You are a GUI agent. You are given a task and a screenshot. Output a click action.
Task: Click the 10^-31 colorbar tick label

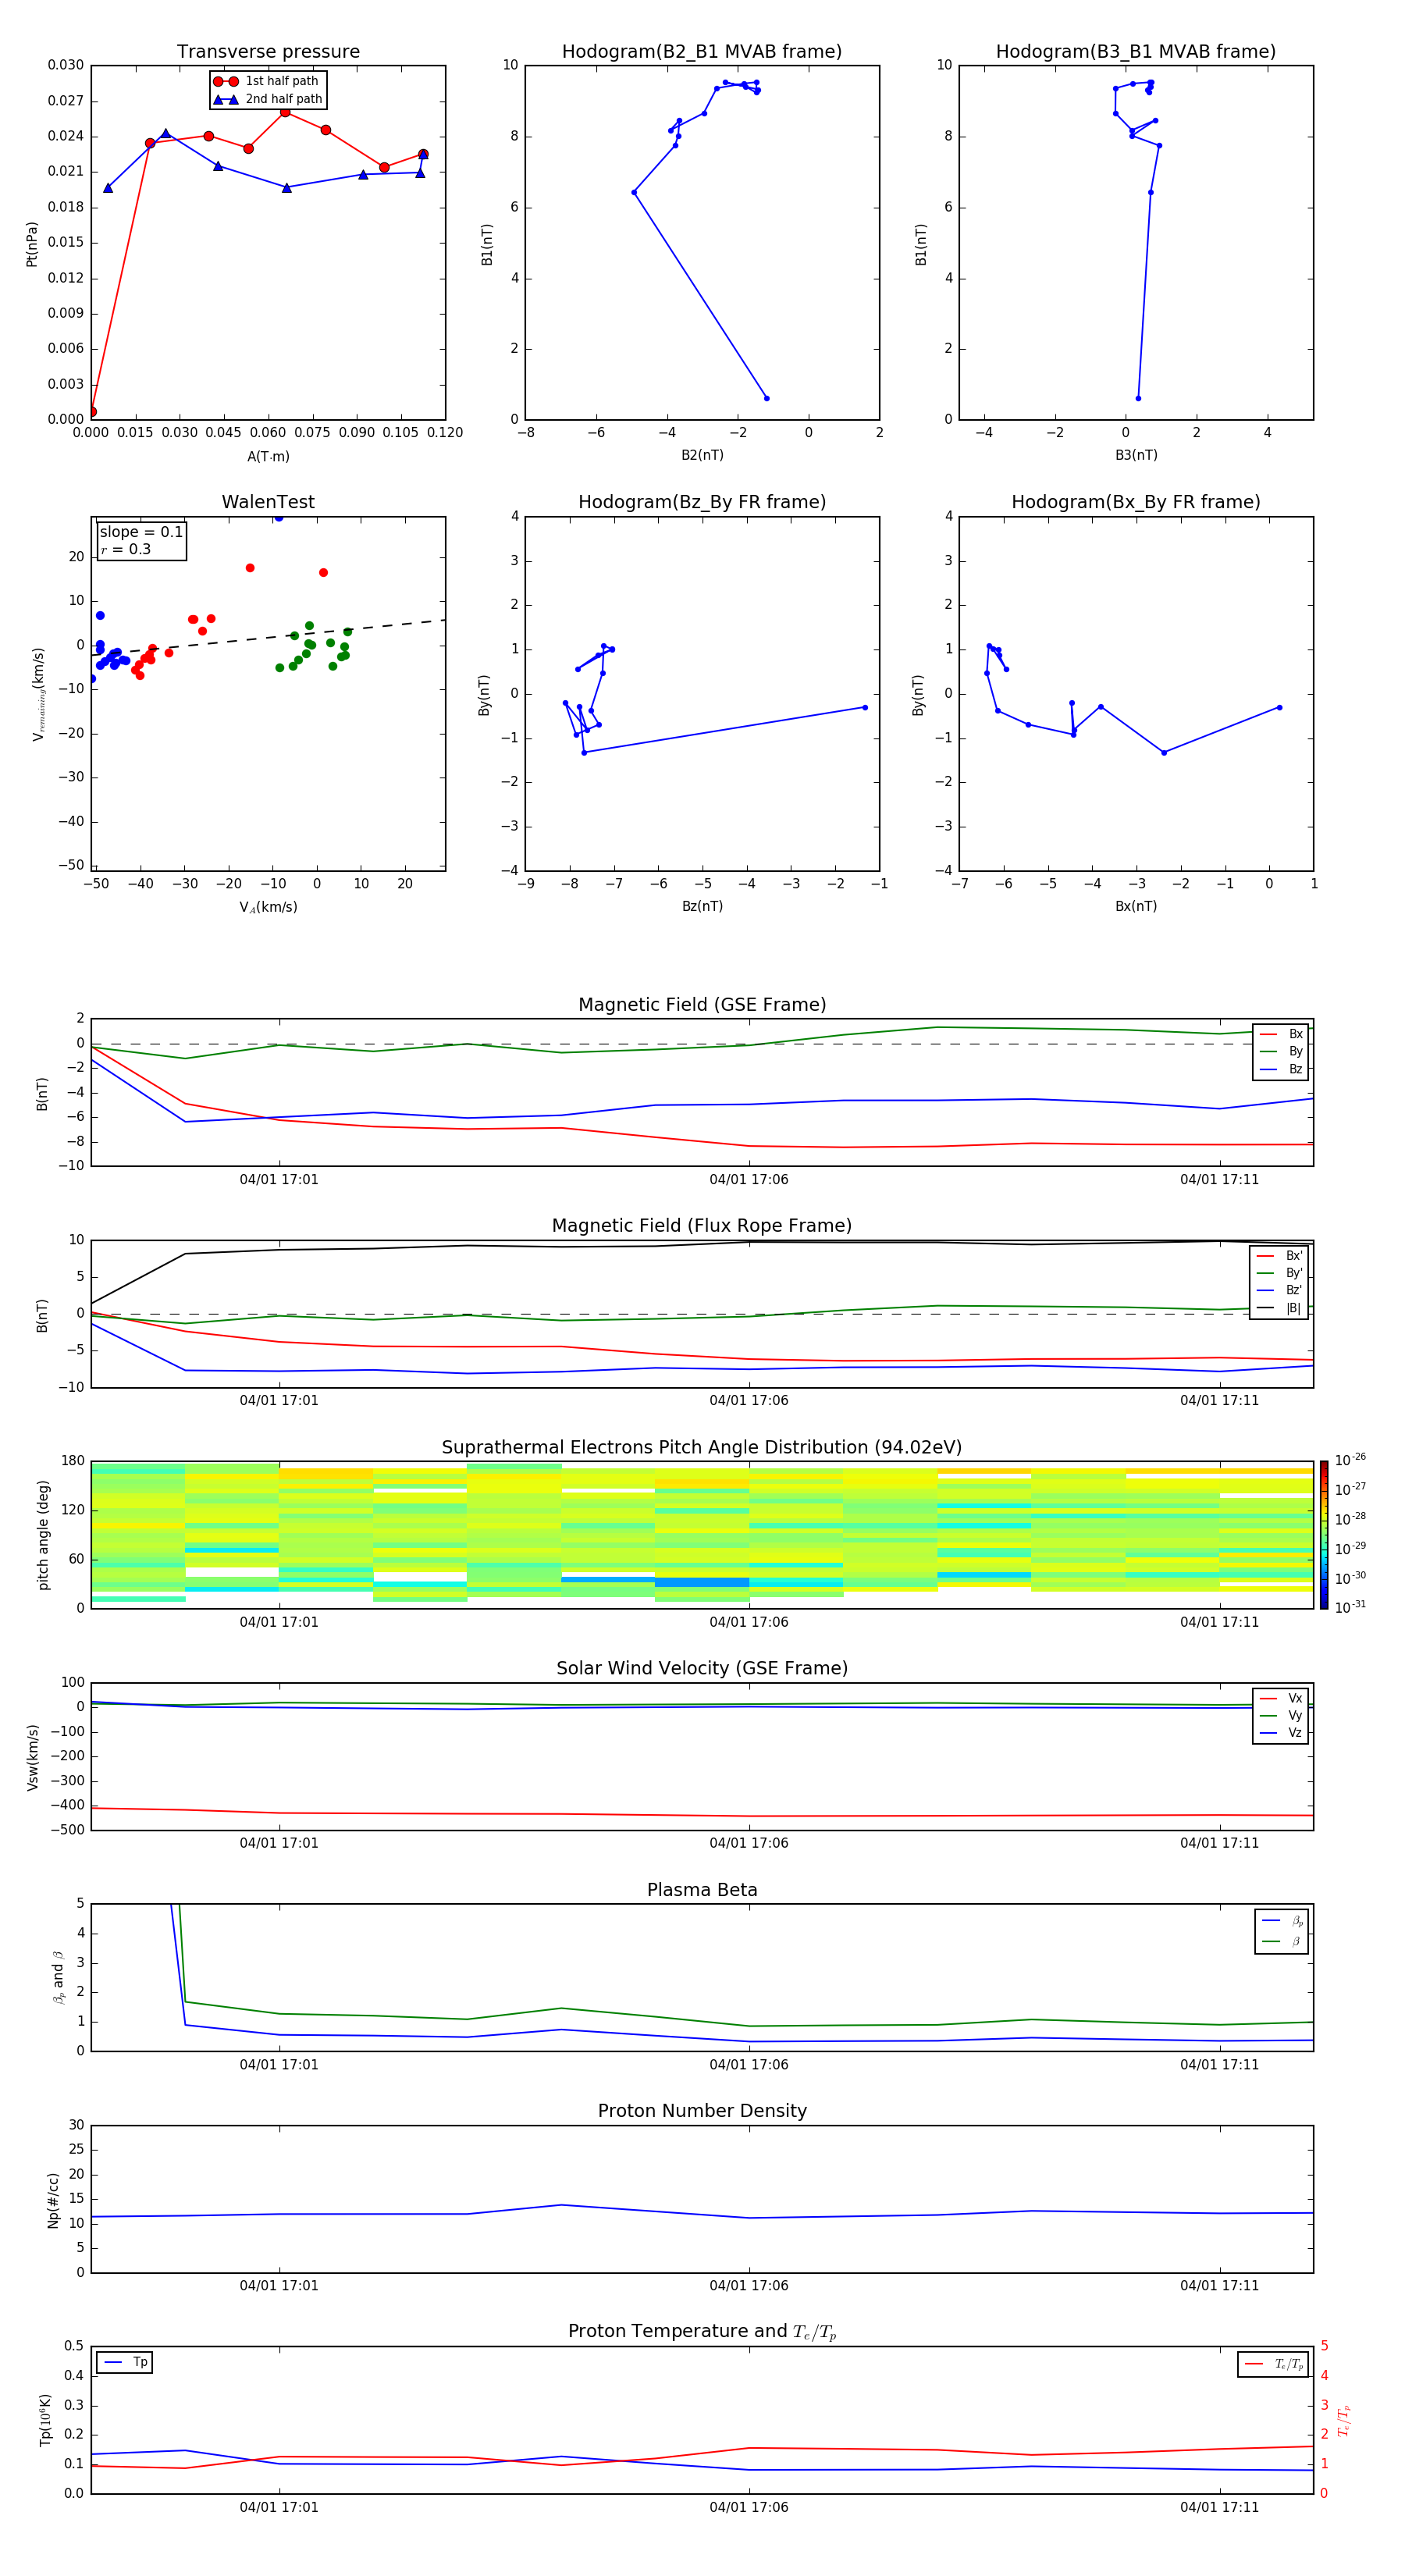click(1350, 1607)
